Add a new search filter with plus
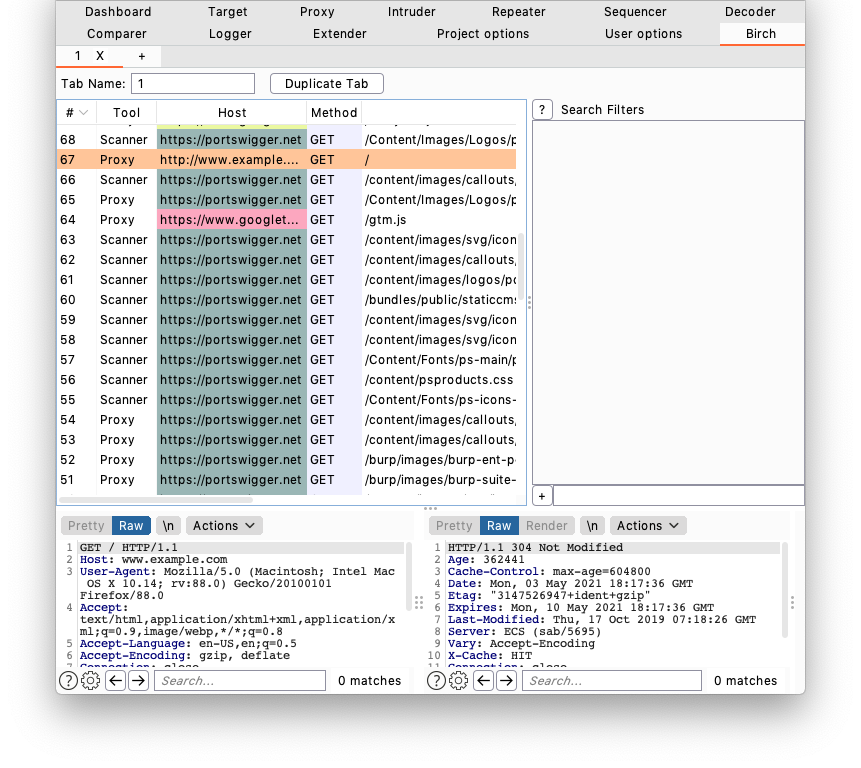Screen dimensions: 861x768 pyautogui.click(x=542, y=496)
